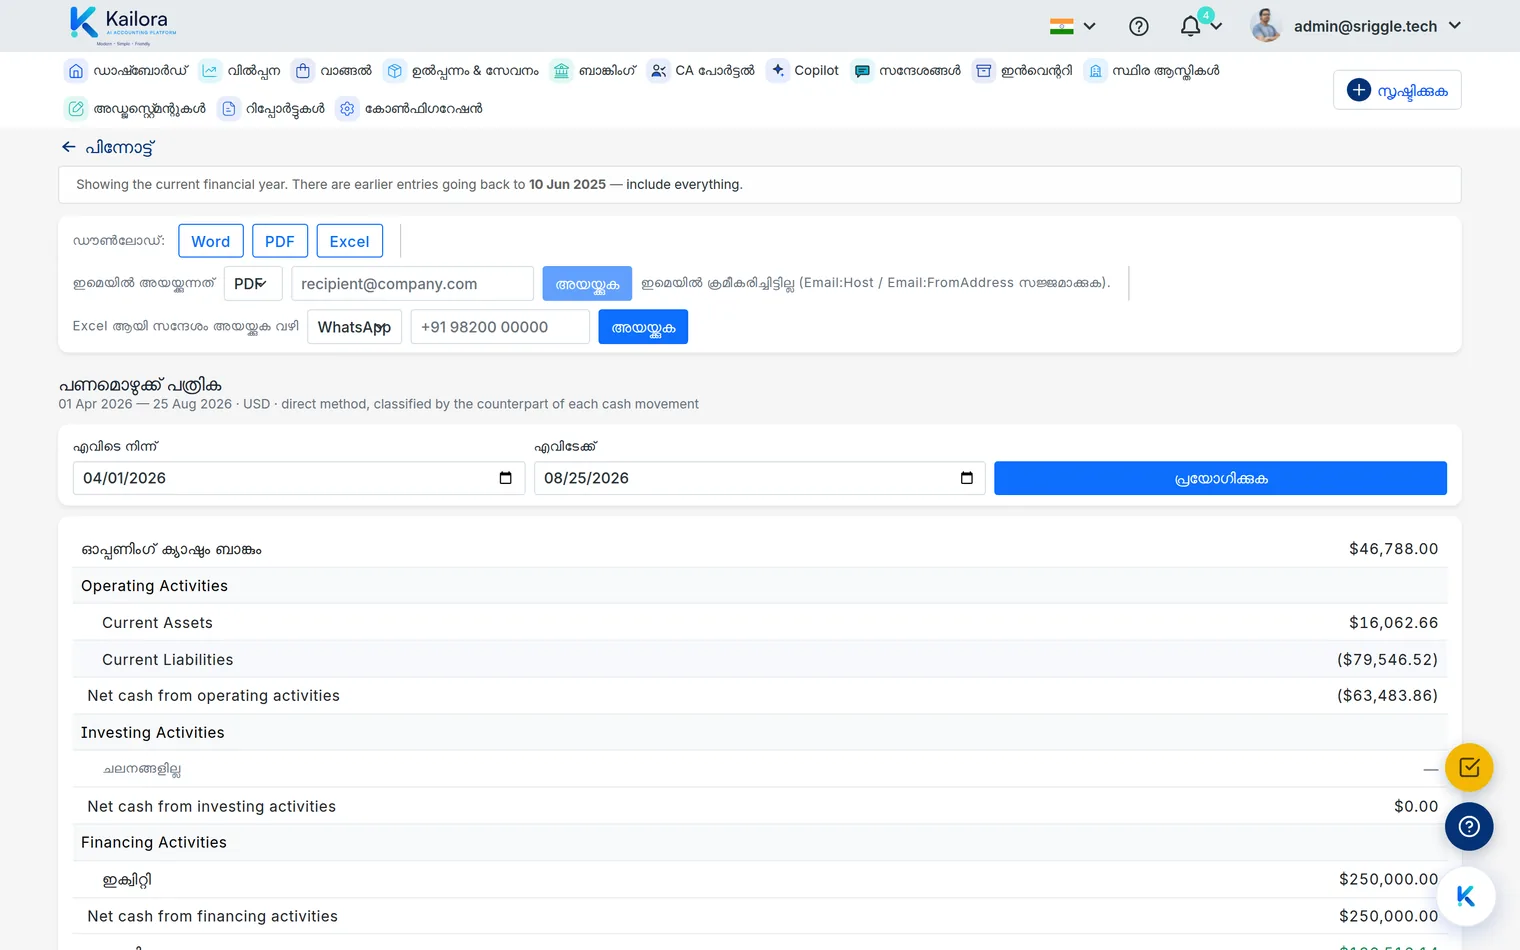
Task: Click the കോൺഫിഗറേഷൻ gear icon
Action: pos(347,109)
